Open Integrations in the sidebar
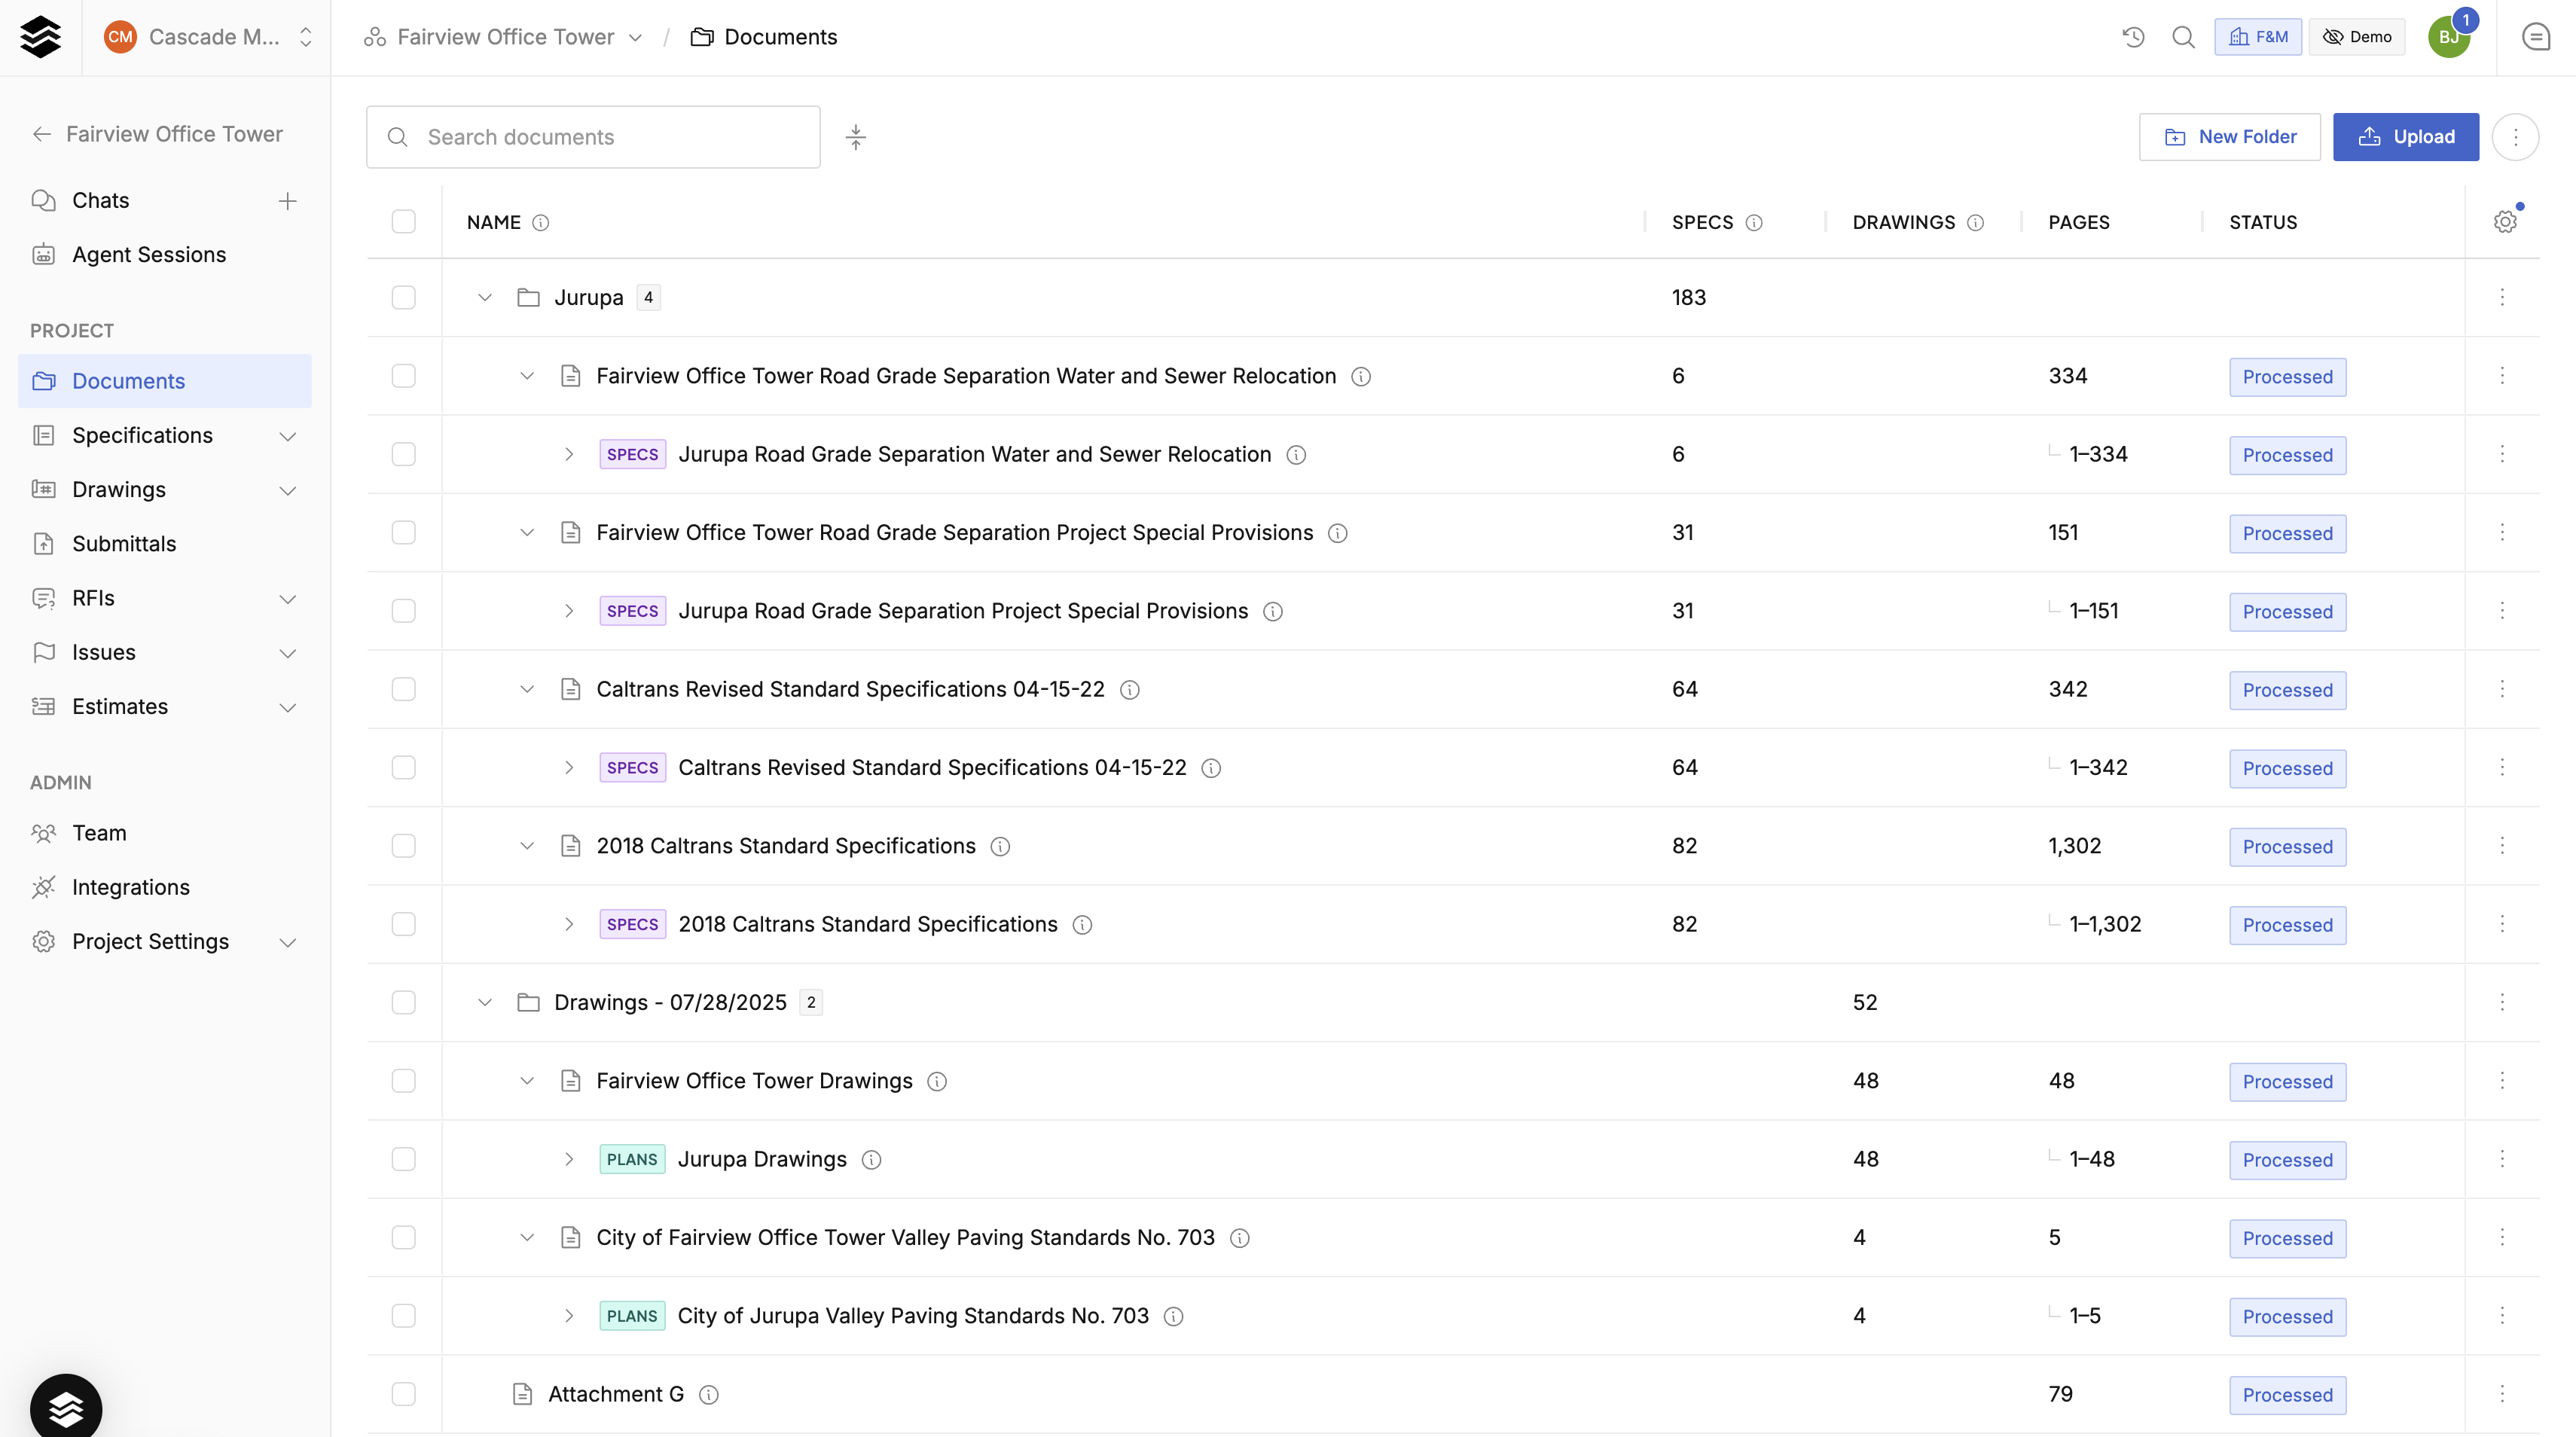This screenshot has width=2576, height=1437. tap(165, 887)
